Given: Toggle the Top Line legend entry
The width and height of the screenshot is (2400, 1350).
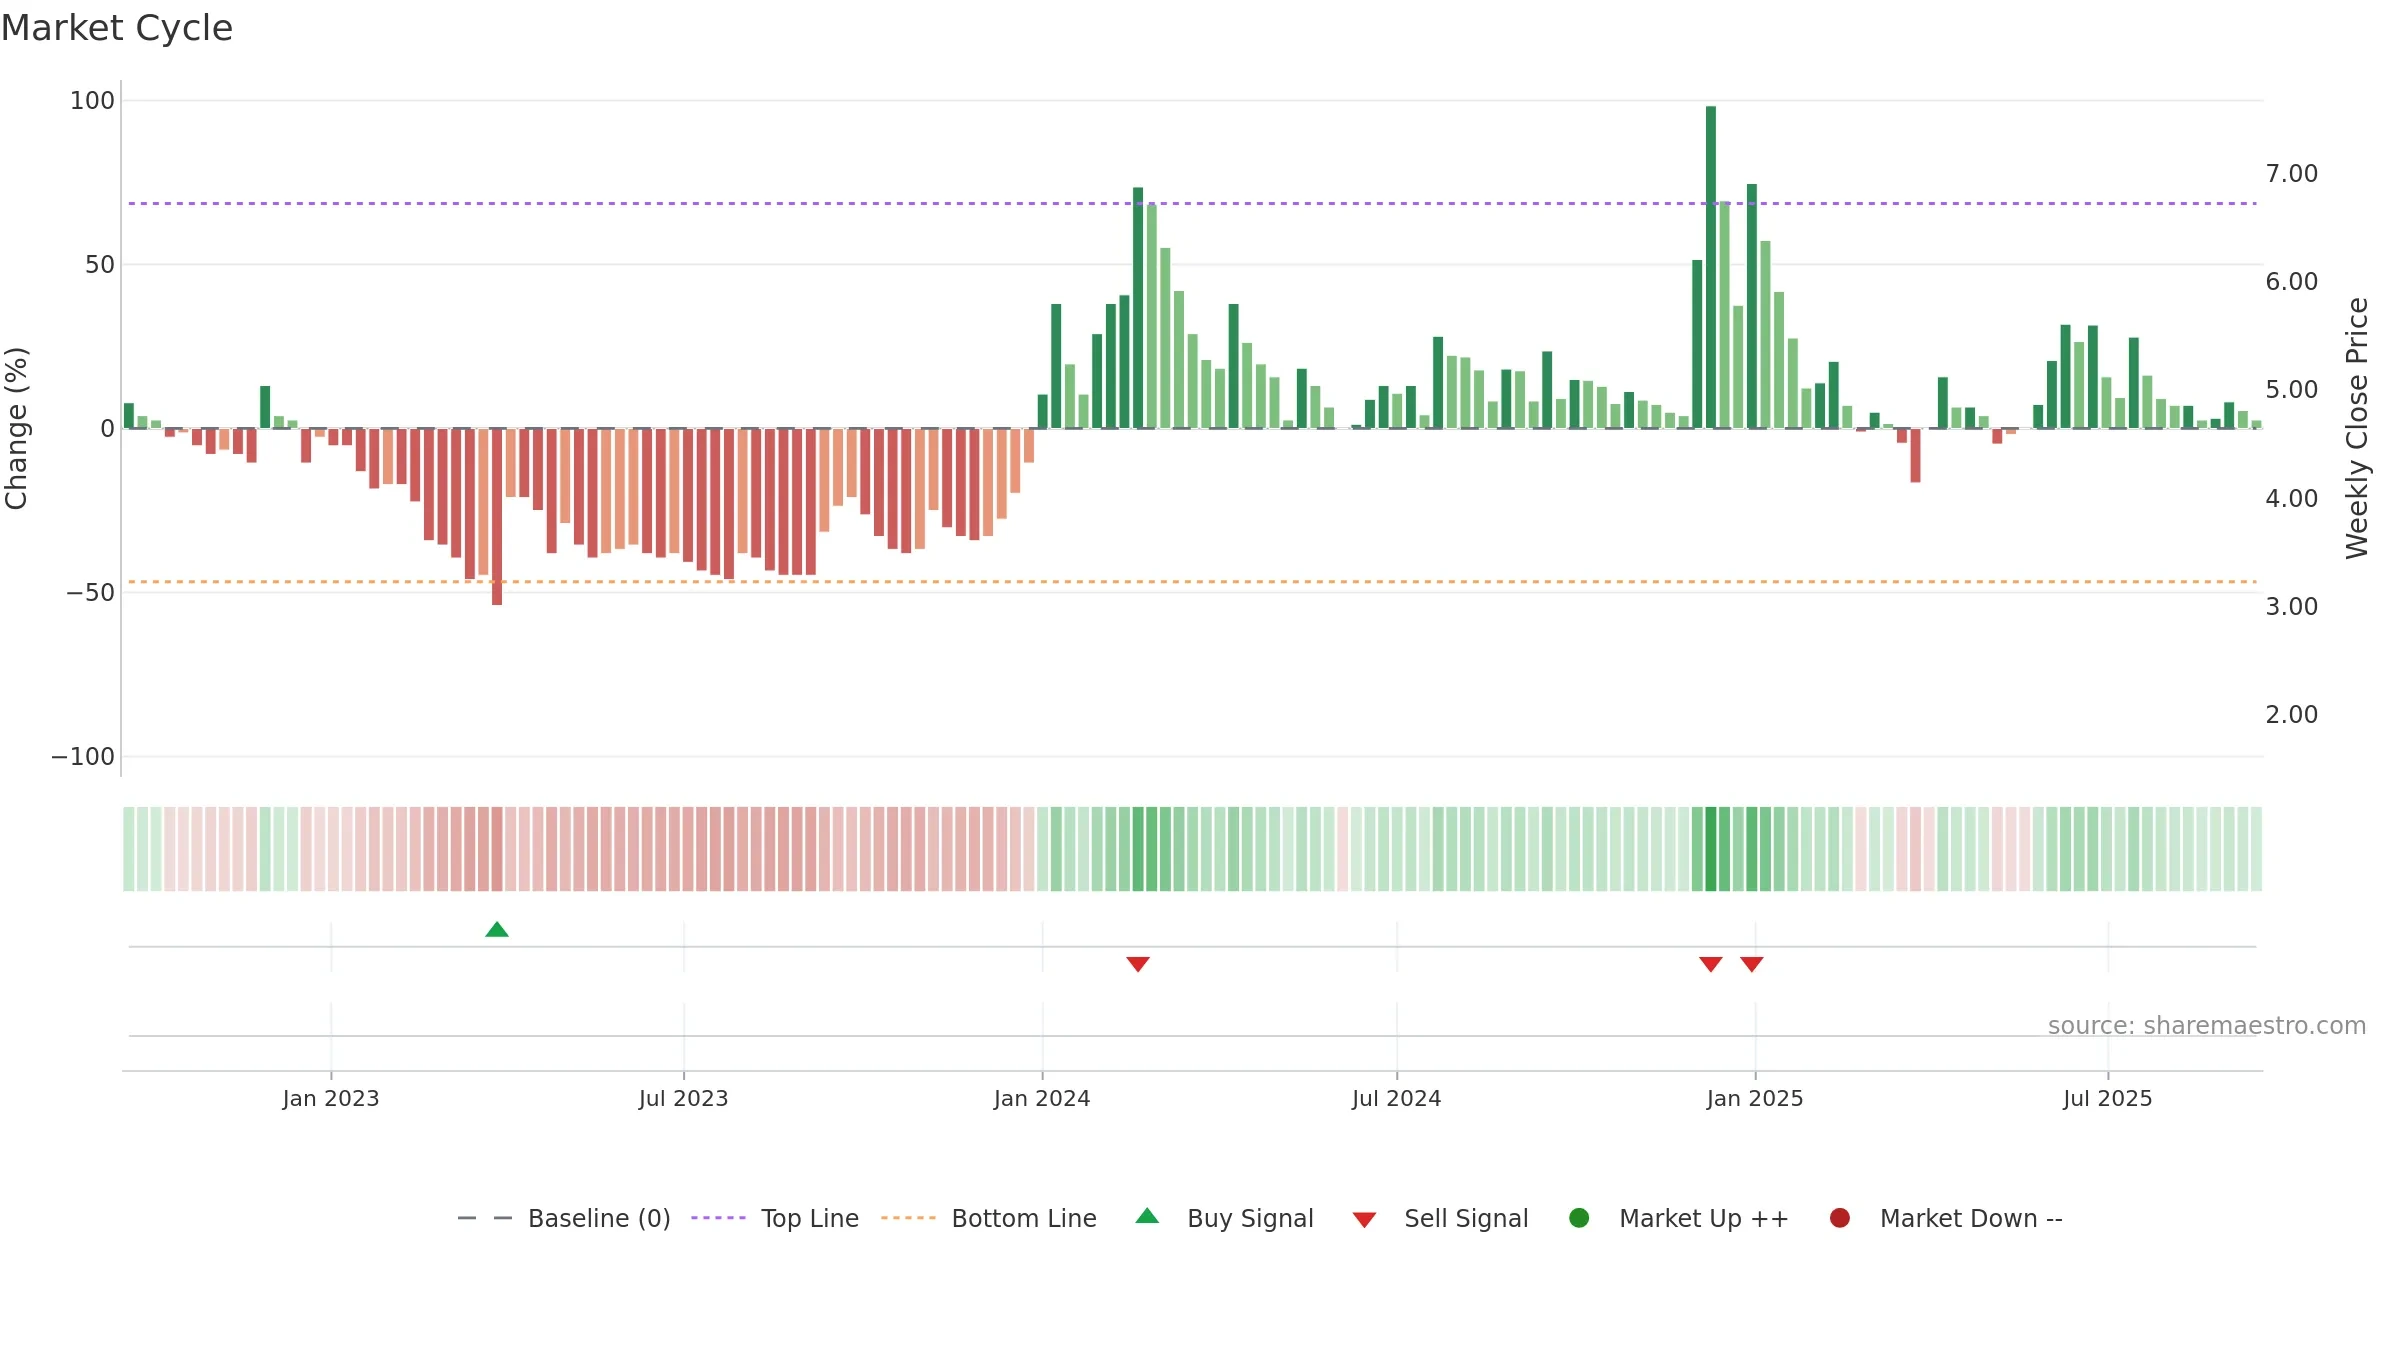Looking at the screenshot, I should tap(775, 1218).
